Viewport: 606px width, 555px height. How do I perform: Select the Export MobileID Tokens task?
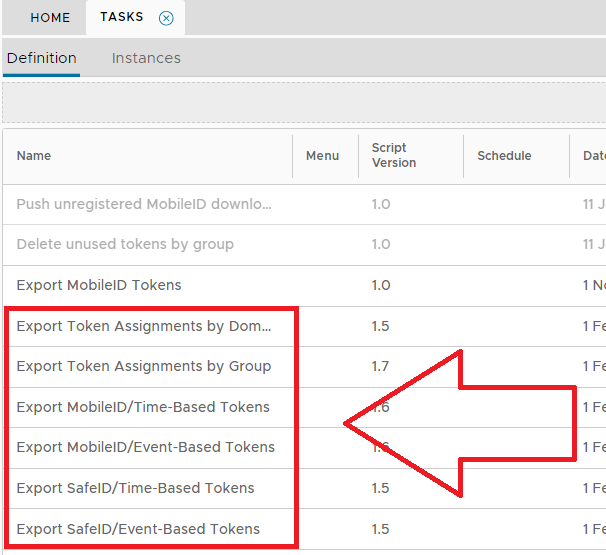coord(99,285)
